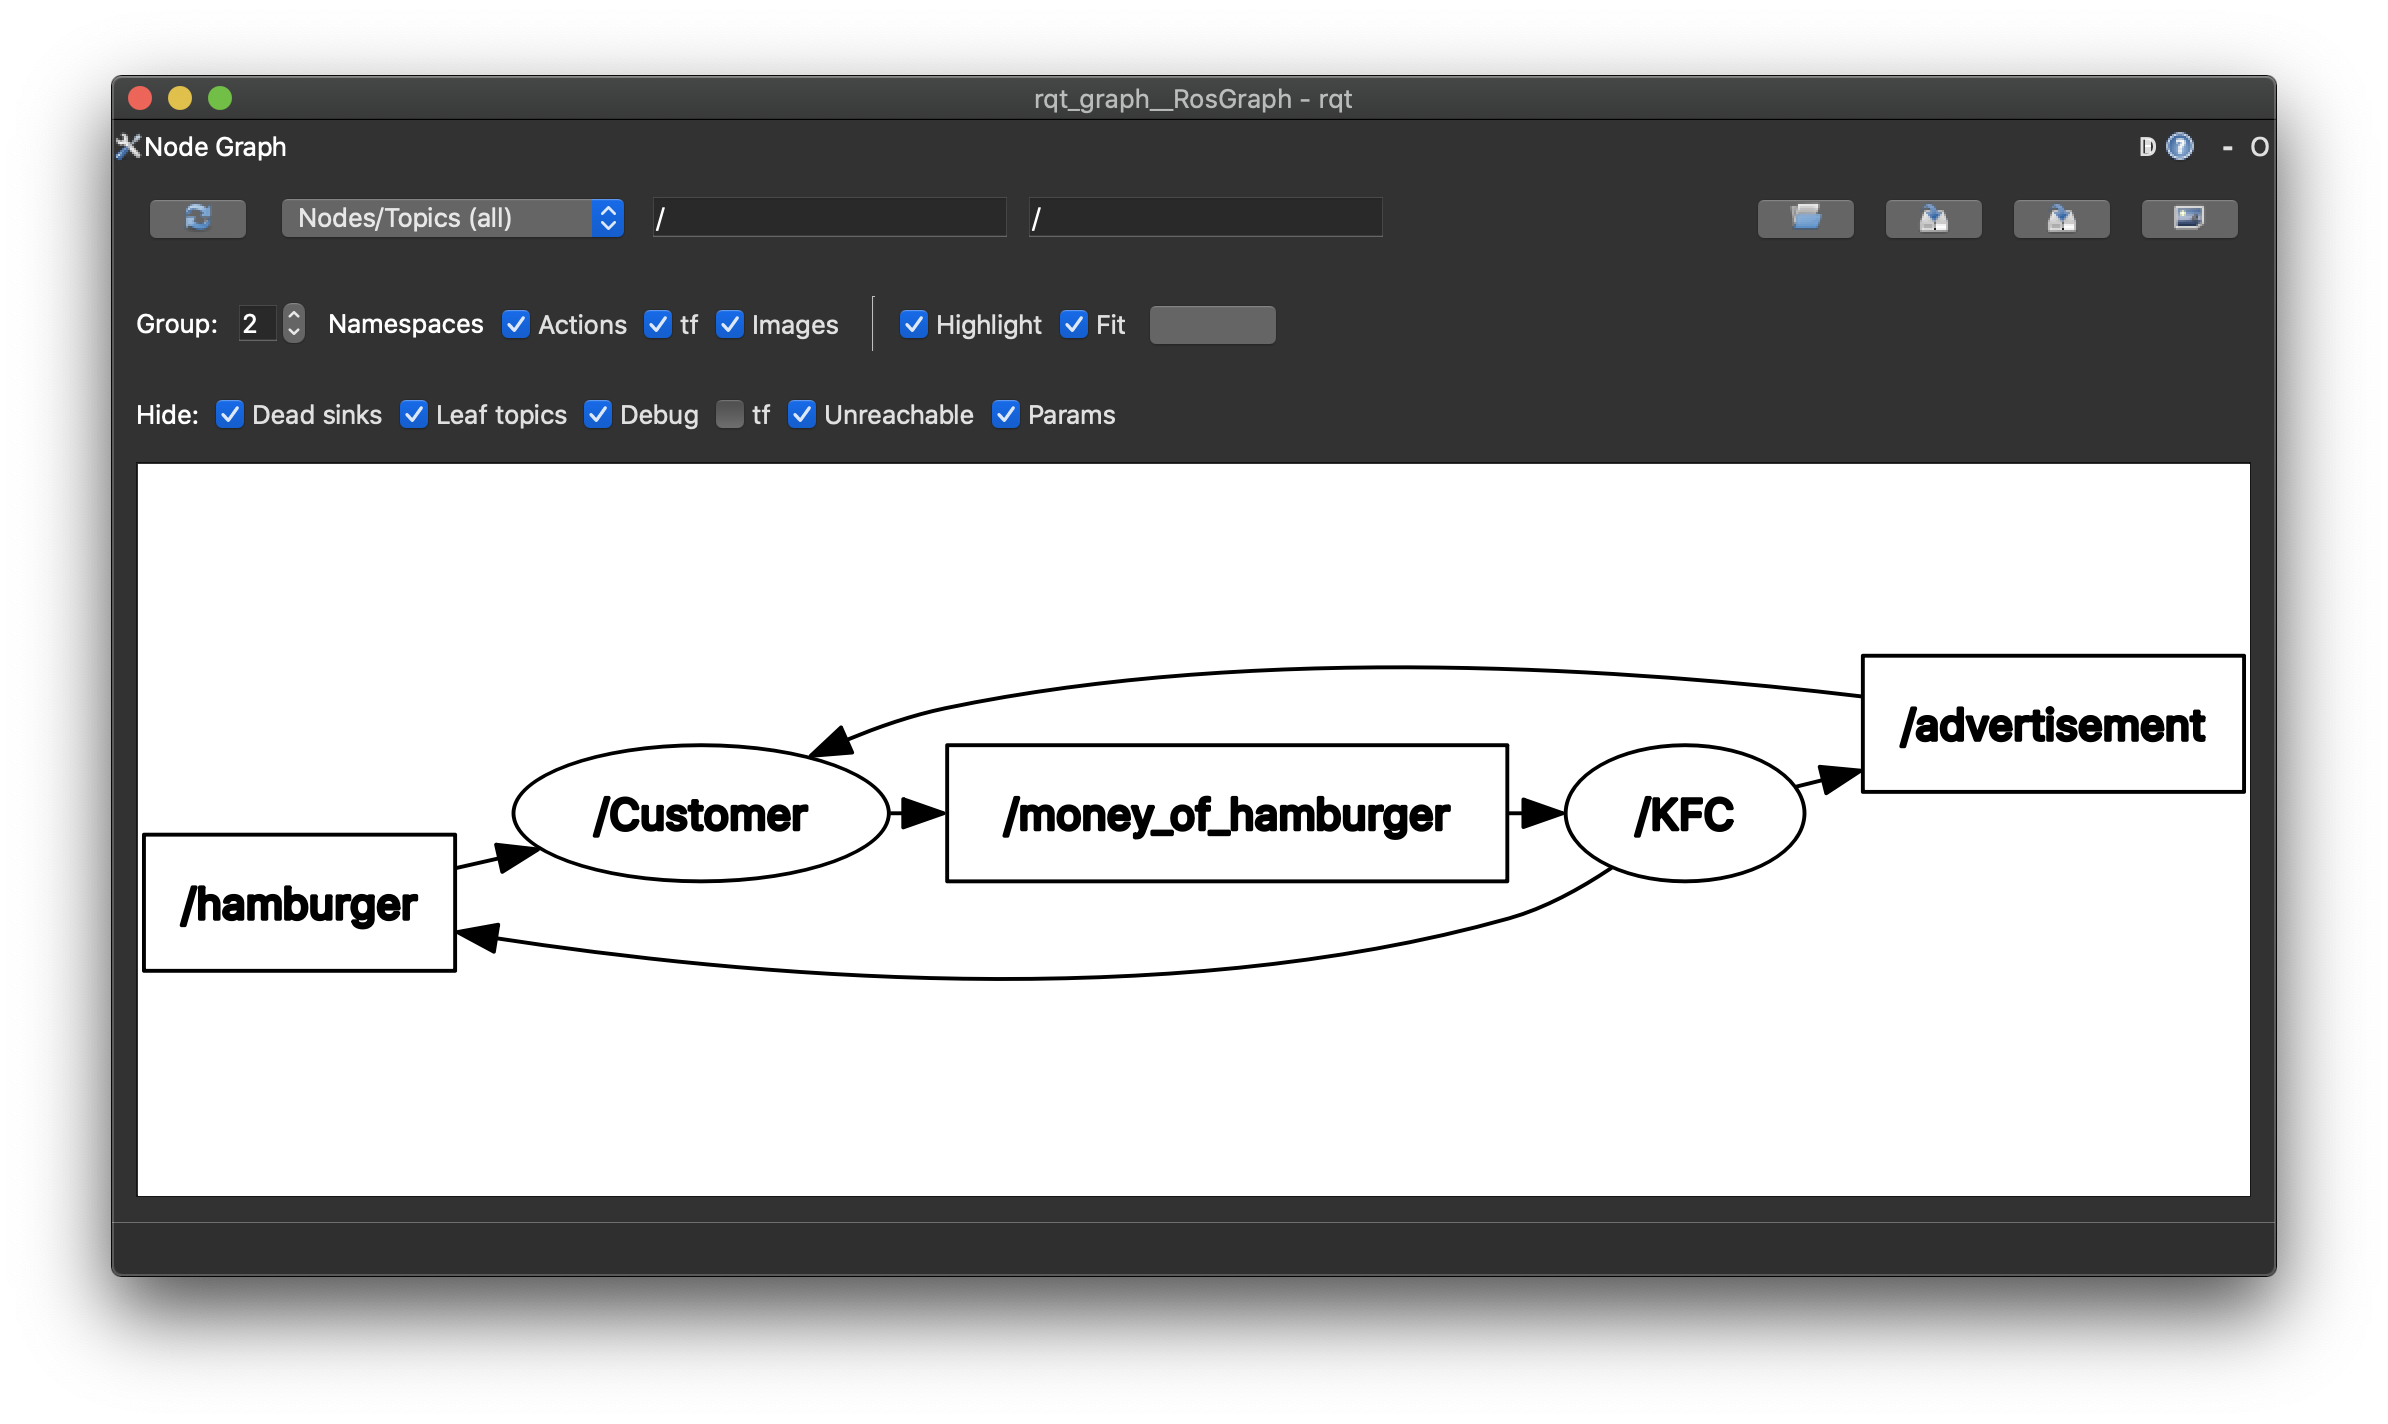Uncheck the Dead sinks hide option
This screenshot has height=1424, width=2388.
pos(230,414)
